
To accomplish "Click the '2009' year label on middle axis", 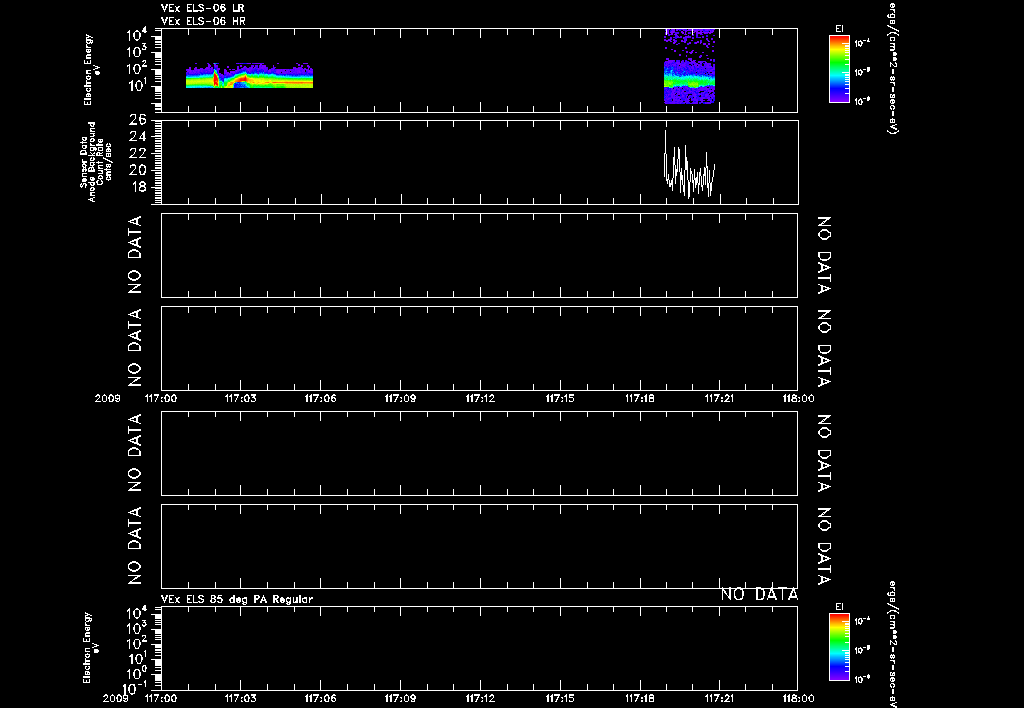I will pyautogui.click(x=107, y=398).
